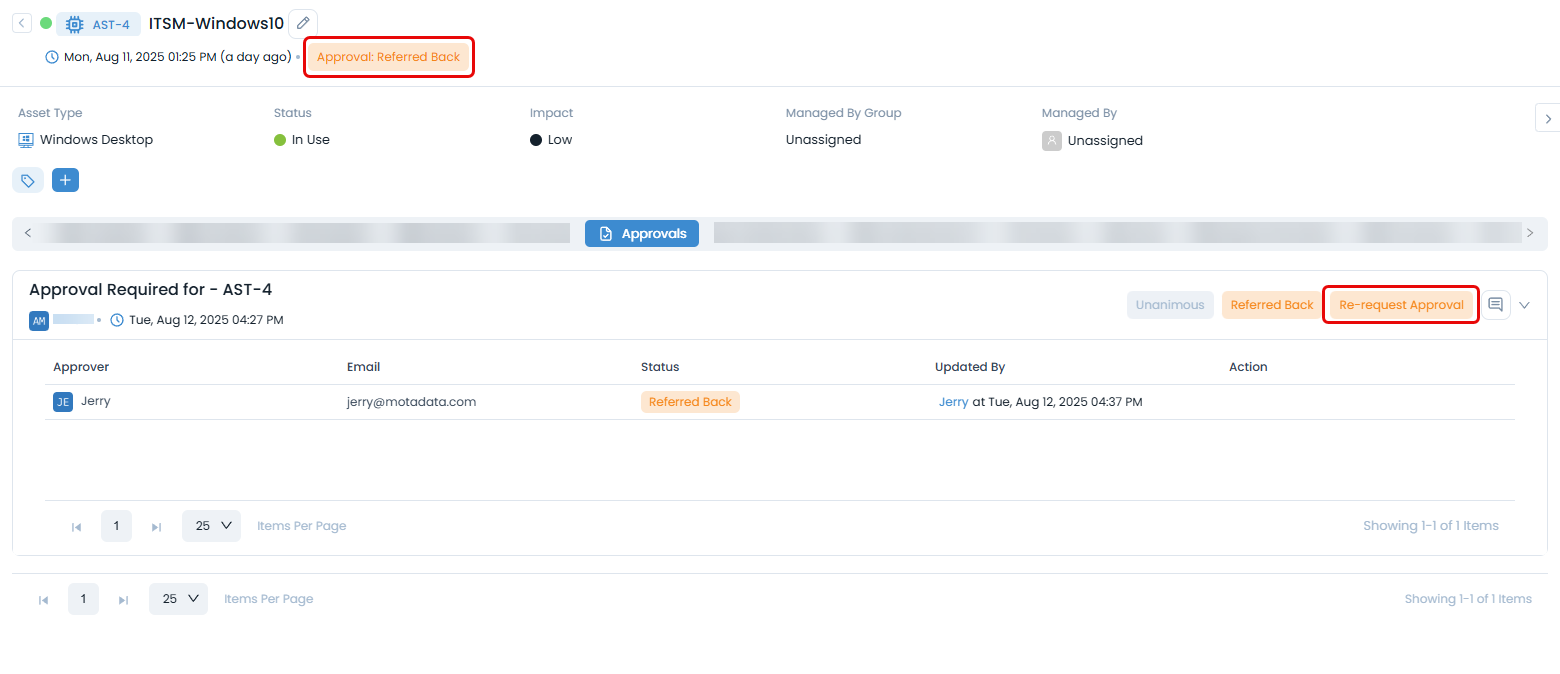Jump to the last page using pagination control
1560x674 pixels.
(x=156, y=525)
